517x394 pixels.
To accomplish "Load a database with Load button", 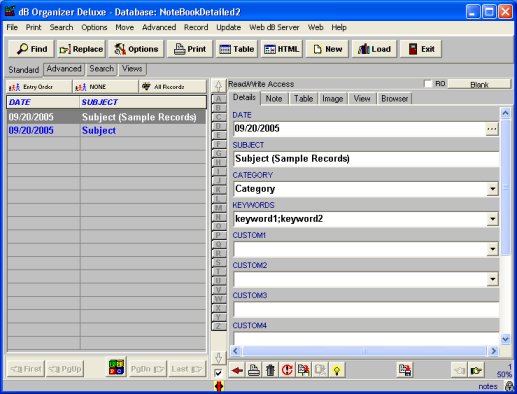I will 374,49.
